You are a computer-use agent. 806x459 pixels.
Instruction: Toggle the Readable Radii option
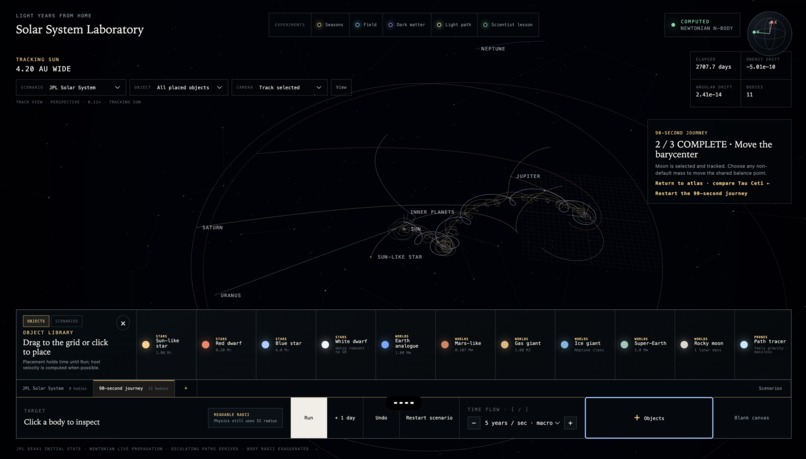(x=245, y=418)
